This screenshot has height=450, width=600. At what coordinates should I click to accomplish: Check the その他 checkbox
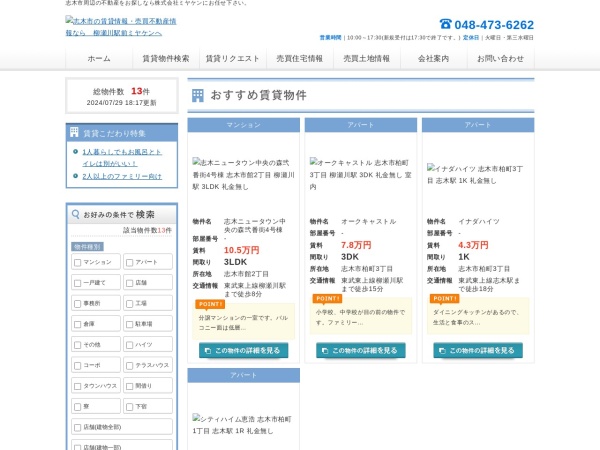point(78,345)
